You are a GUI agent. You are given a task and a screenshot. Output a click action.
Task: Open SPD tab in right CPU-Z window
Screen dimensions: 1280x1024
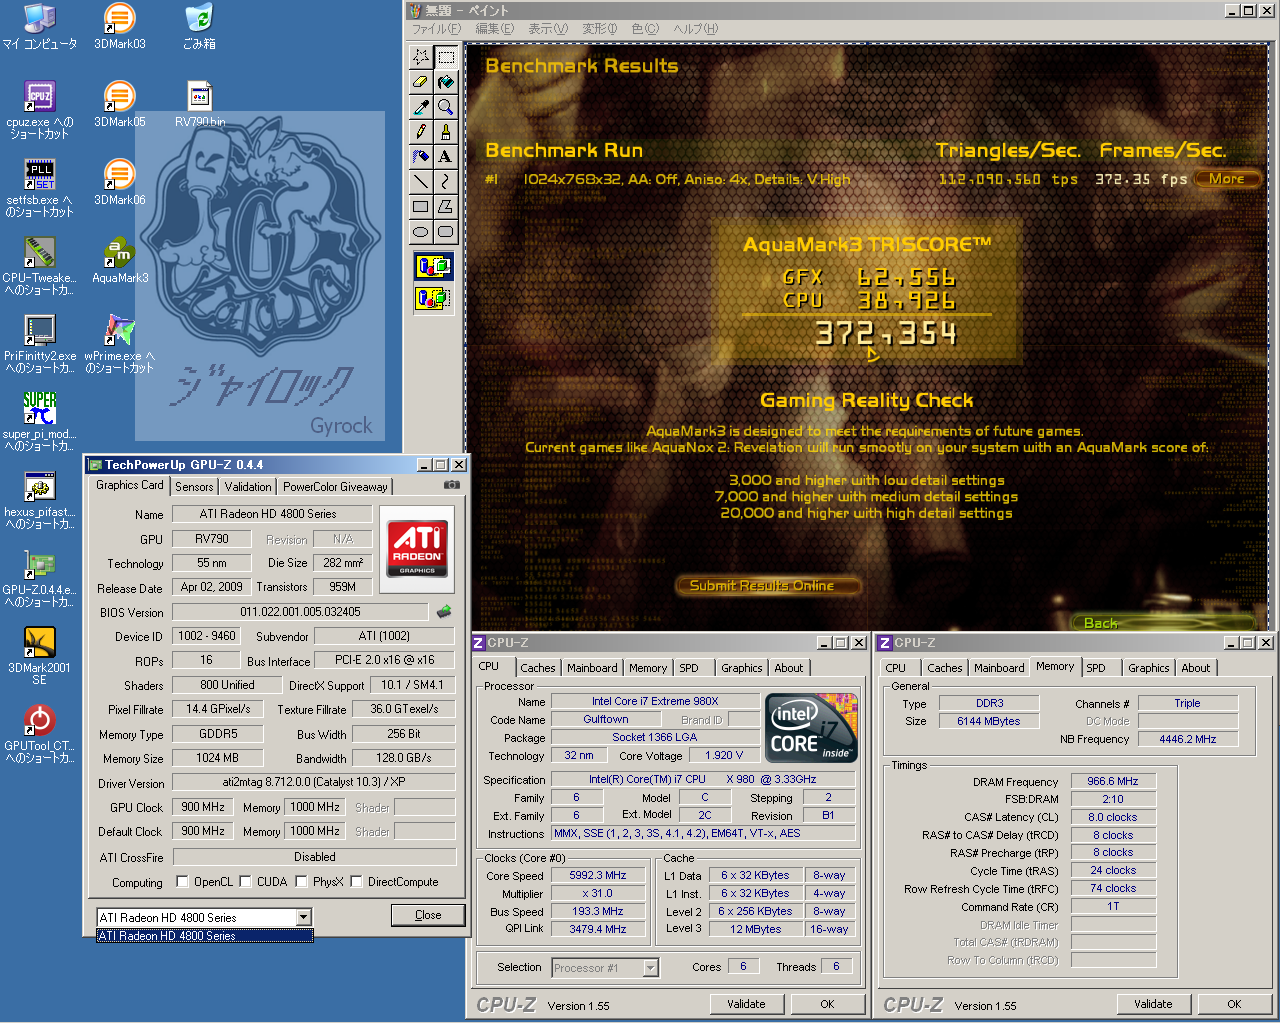tap(1096, 668)
